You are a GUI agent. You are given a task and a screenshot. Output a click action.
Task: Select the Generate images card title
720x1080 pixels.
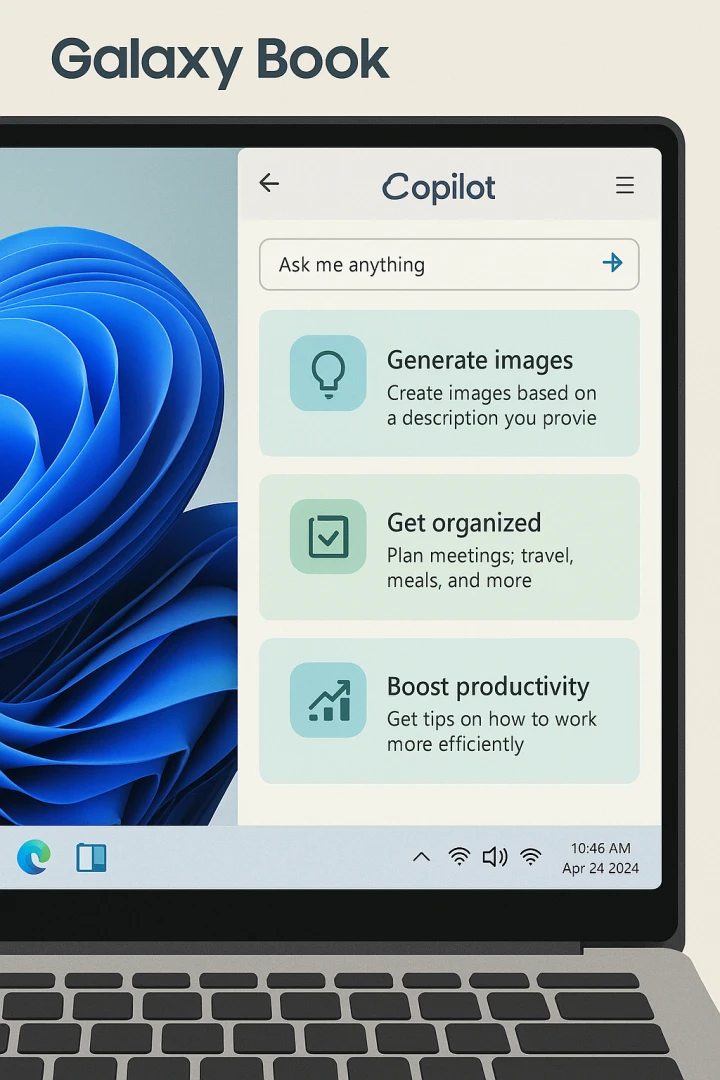point(480,360)
